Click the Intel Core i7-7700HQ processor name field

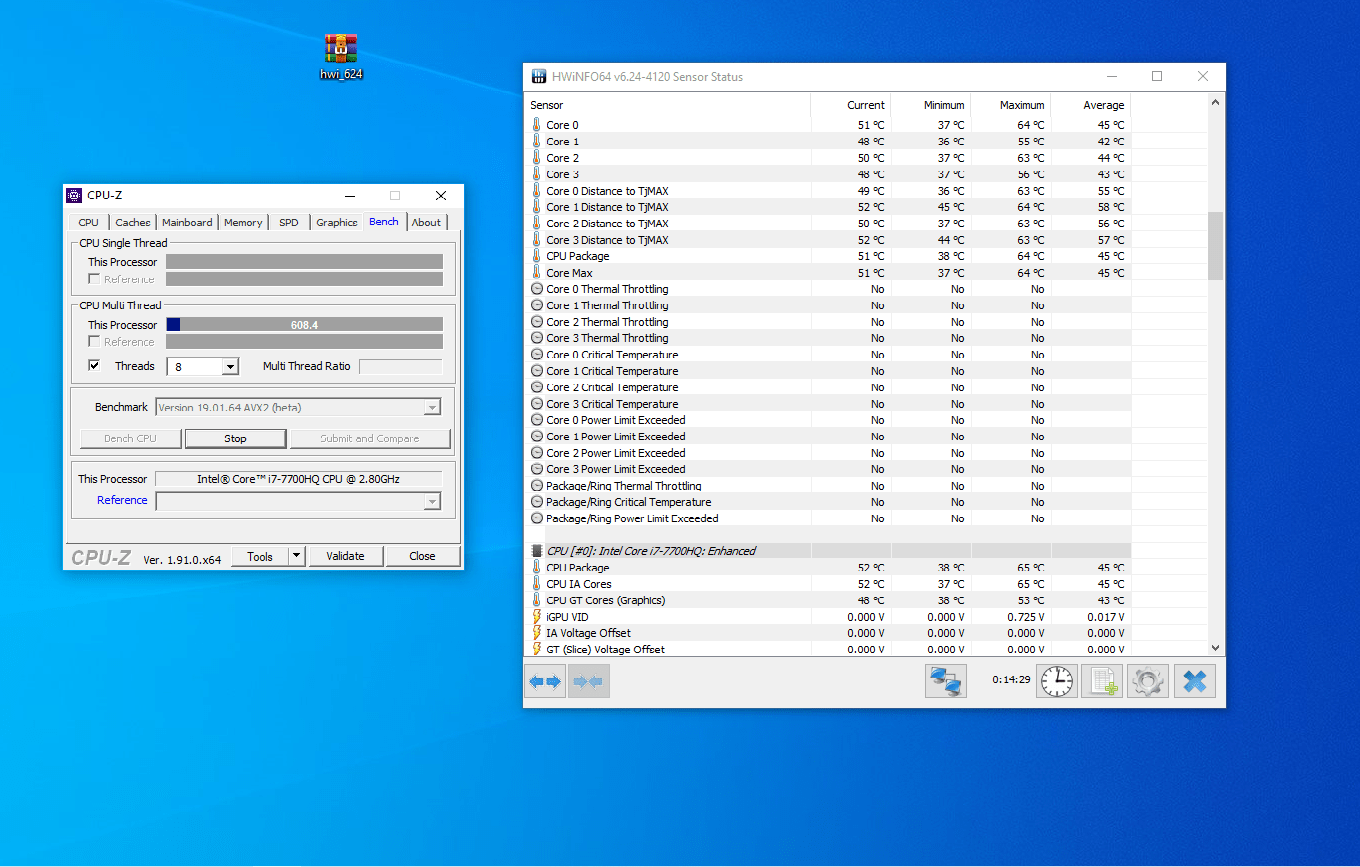[298, 479]
